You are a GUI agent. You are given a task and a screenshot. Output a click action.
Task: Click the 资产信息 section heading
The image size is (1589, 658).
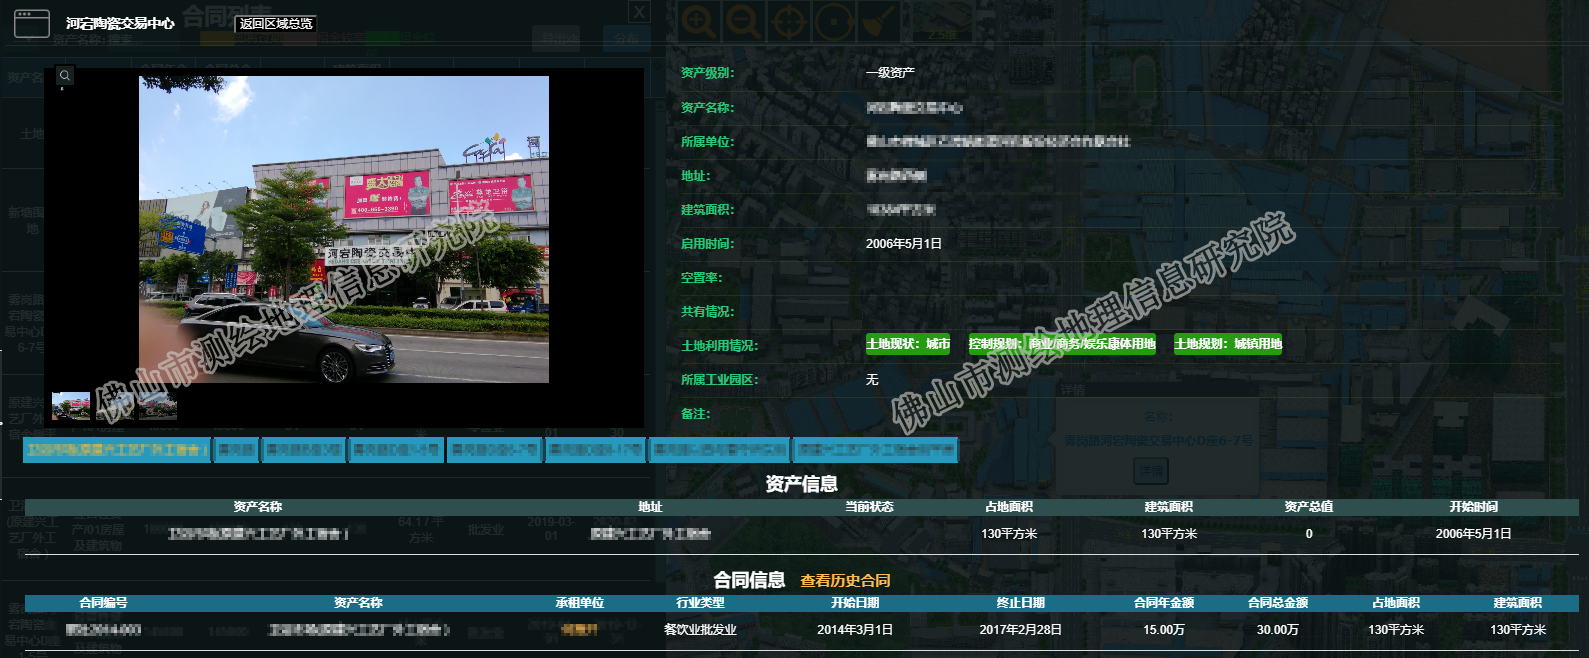point(802,484)
